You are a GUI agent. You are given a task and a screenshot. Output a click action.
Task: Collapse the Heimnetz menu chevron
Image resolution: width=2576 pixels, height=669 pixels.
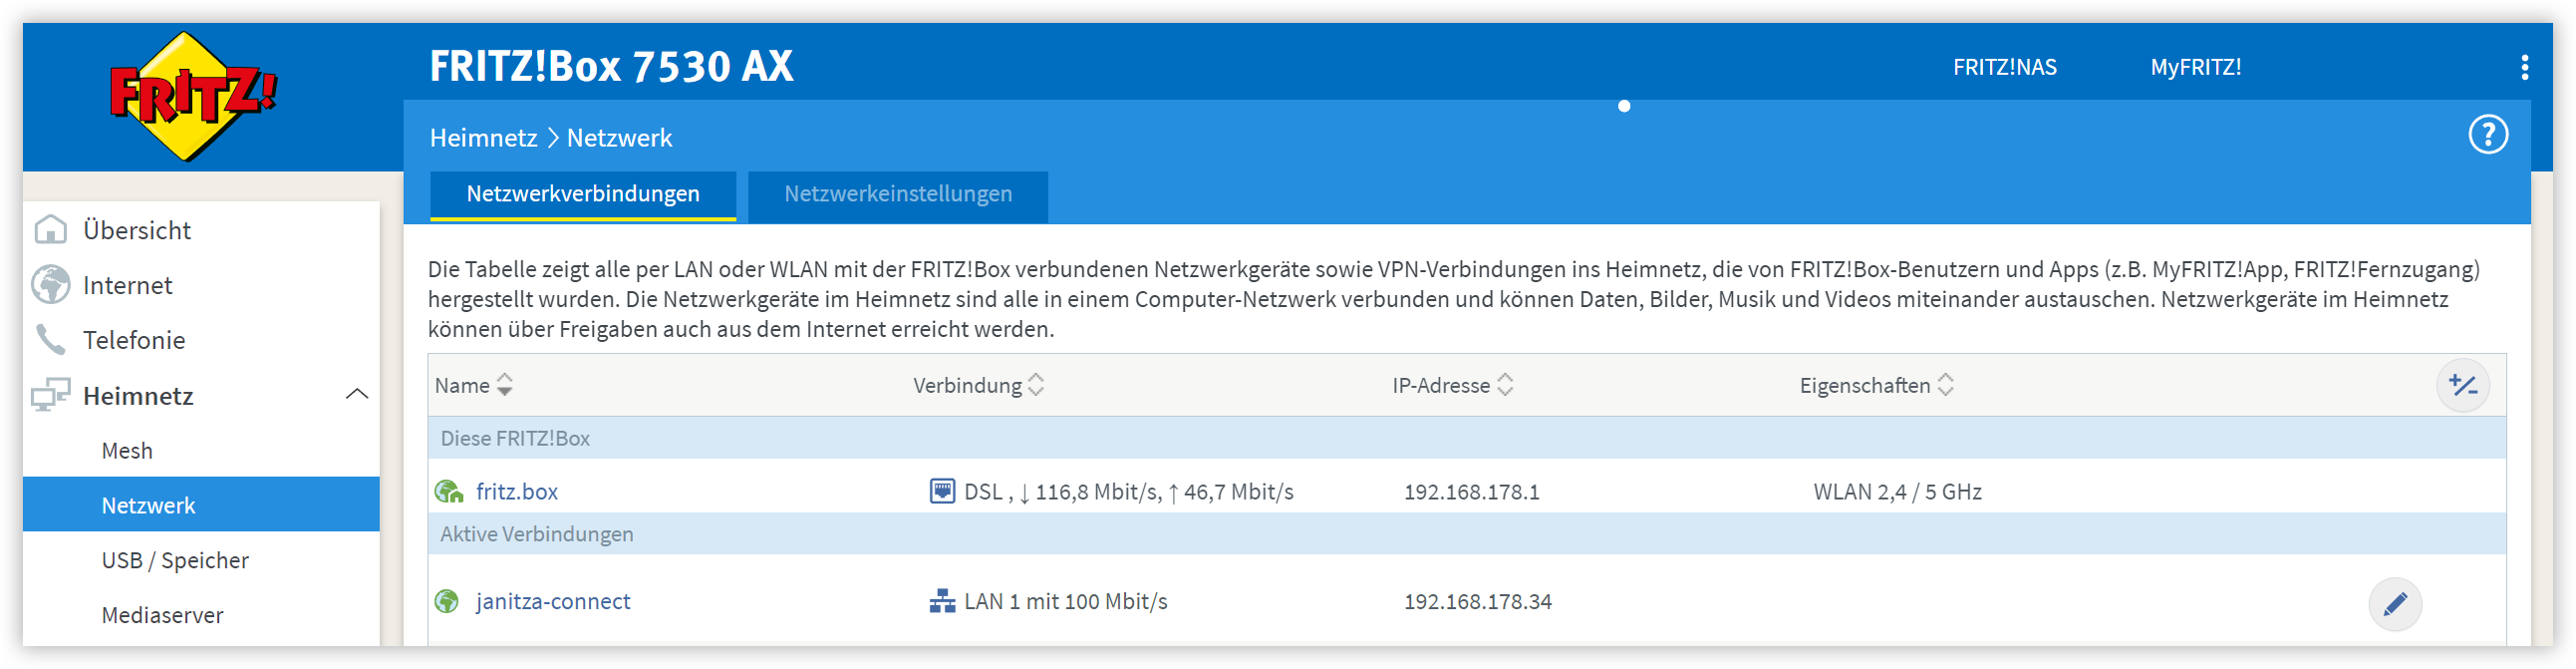point(357,395)
